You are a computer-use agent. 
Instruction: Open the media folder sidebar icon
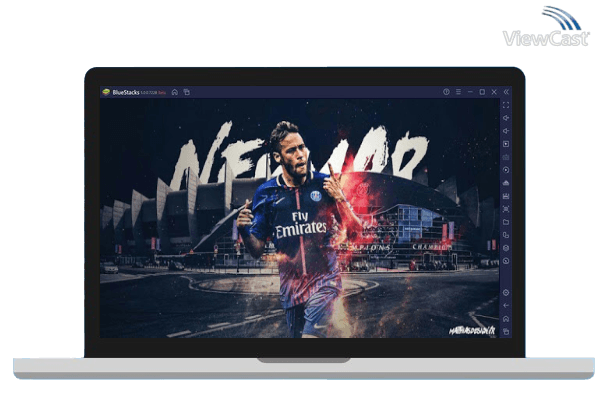[x=506, y=222]
